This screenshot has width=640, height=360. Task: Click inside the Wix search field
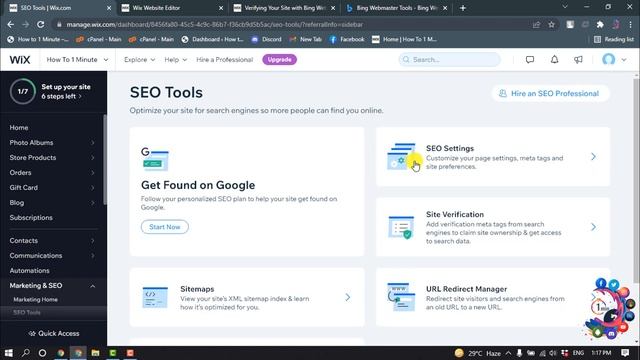449,60
